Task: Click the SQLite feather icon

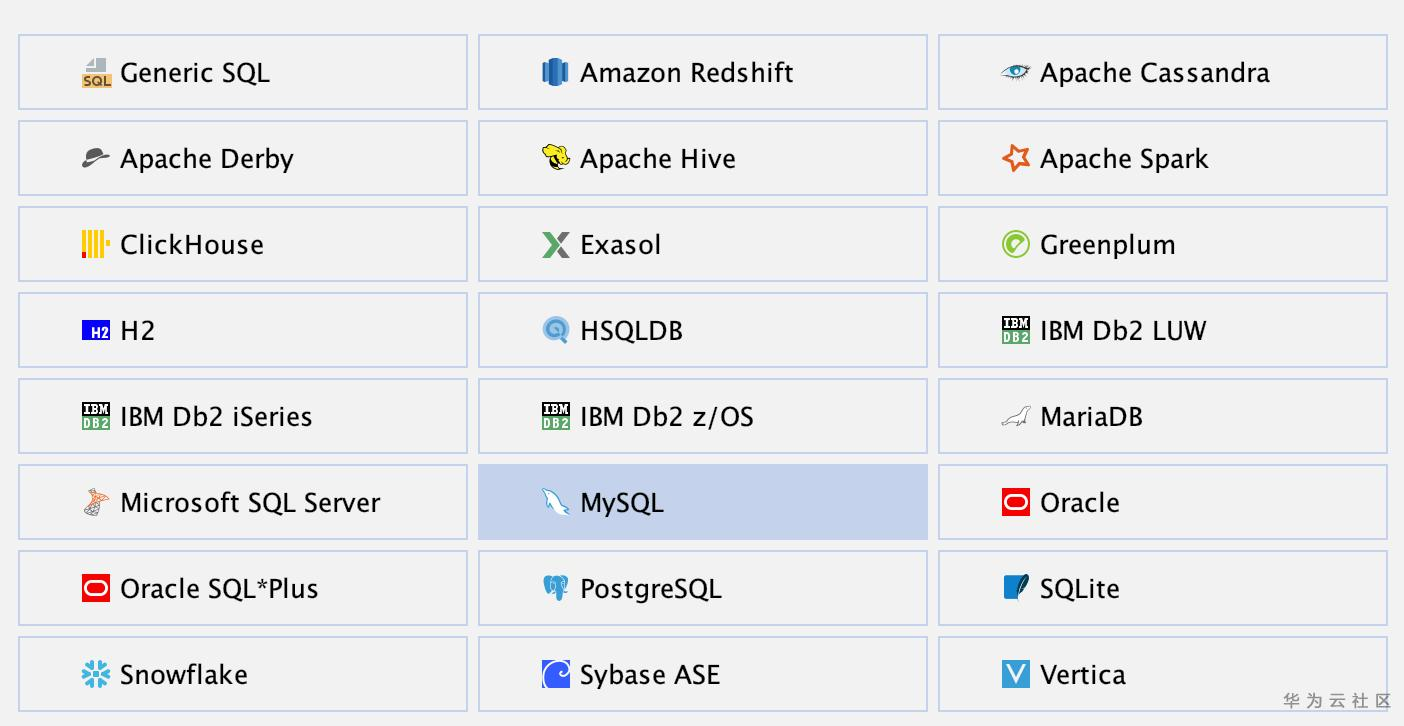Action: (1015, 588)
